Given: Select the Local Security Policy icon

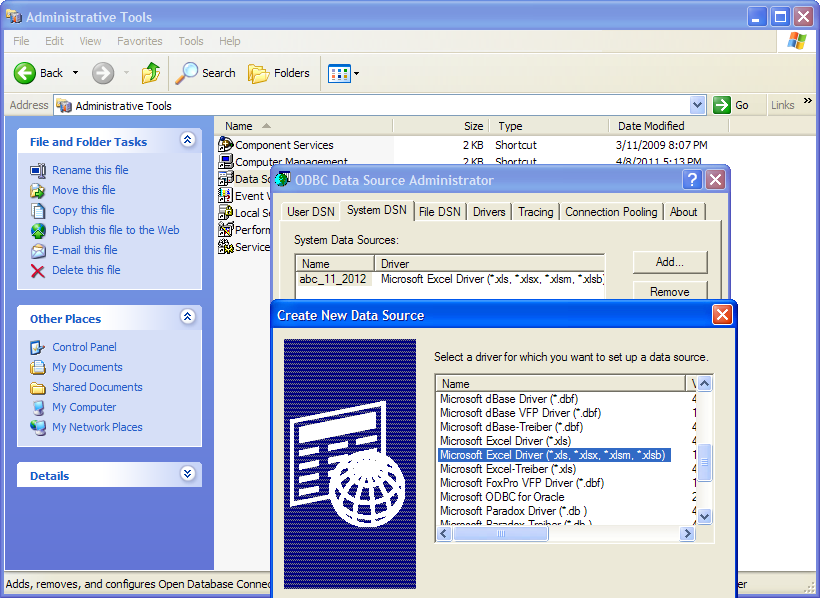Looking at the screenshot, I should pos(226,212).
